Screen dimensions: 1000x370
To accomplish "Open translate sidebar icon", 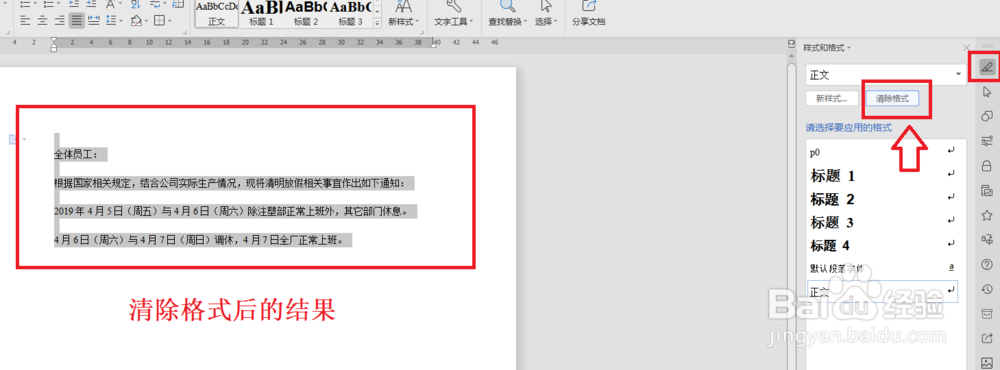I will coord(987,239).
